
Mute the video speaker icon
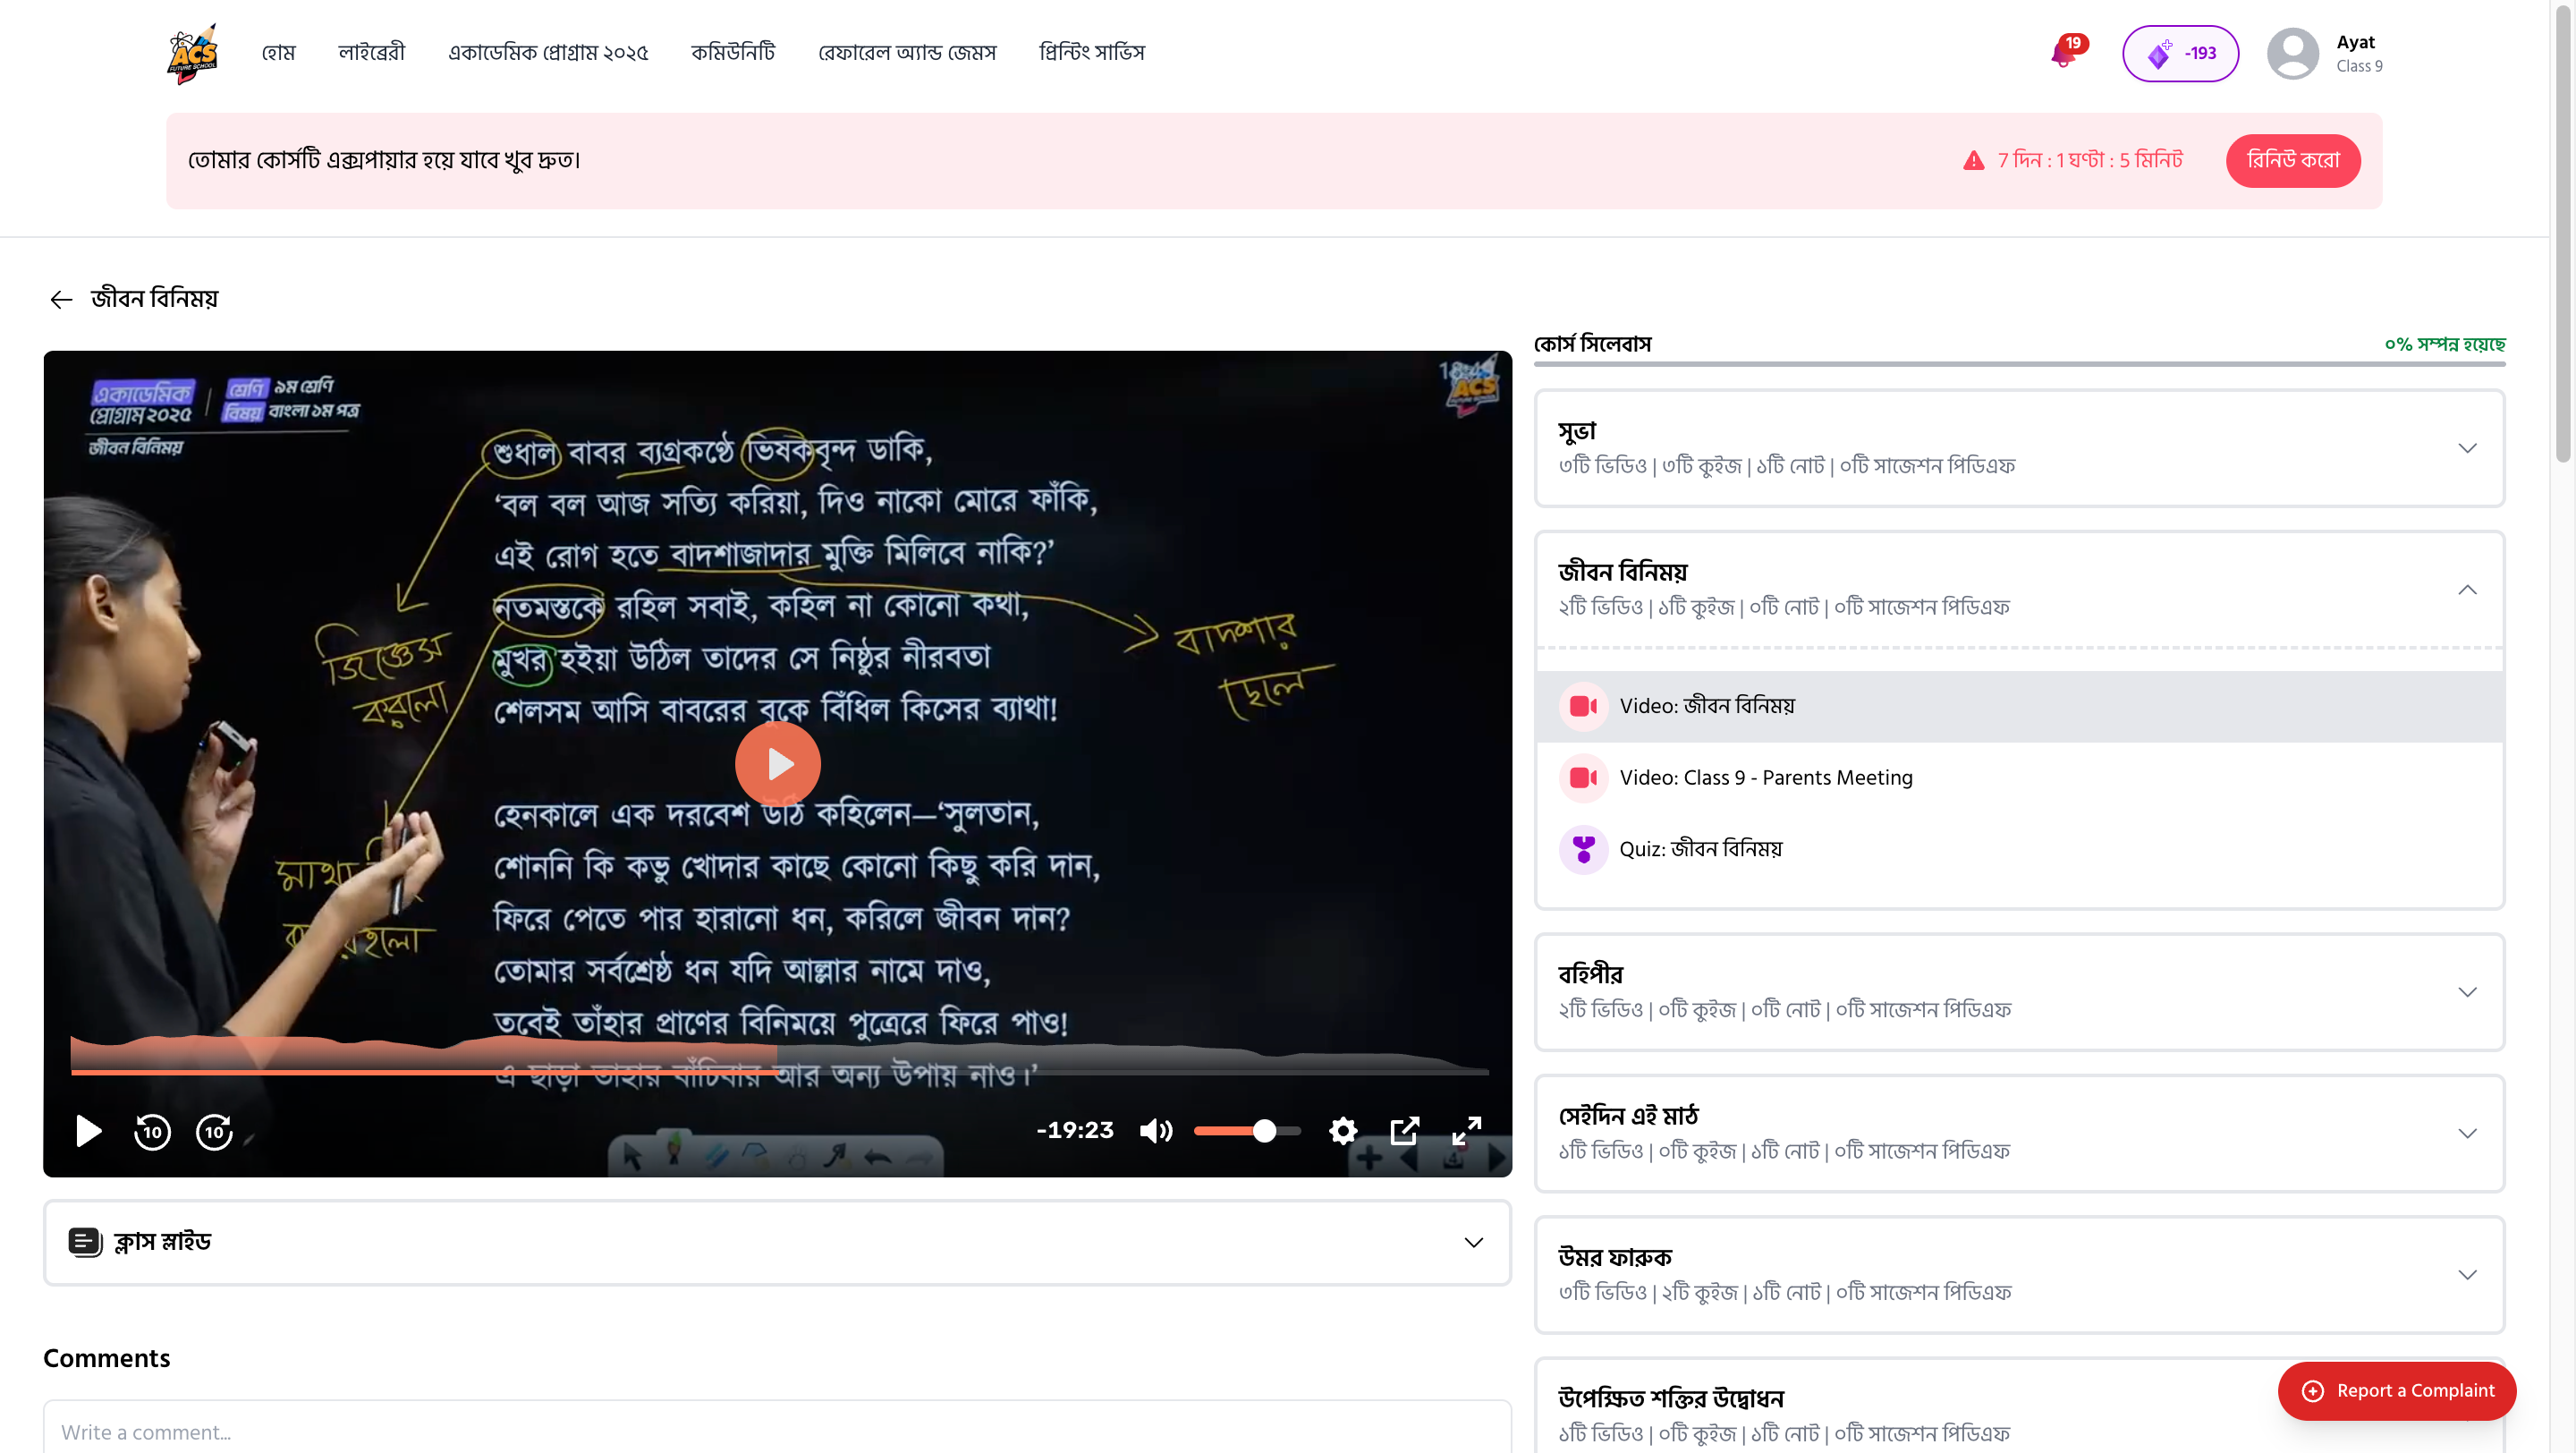coord(1155,1131)
